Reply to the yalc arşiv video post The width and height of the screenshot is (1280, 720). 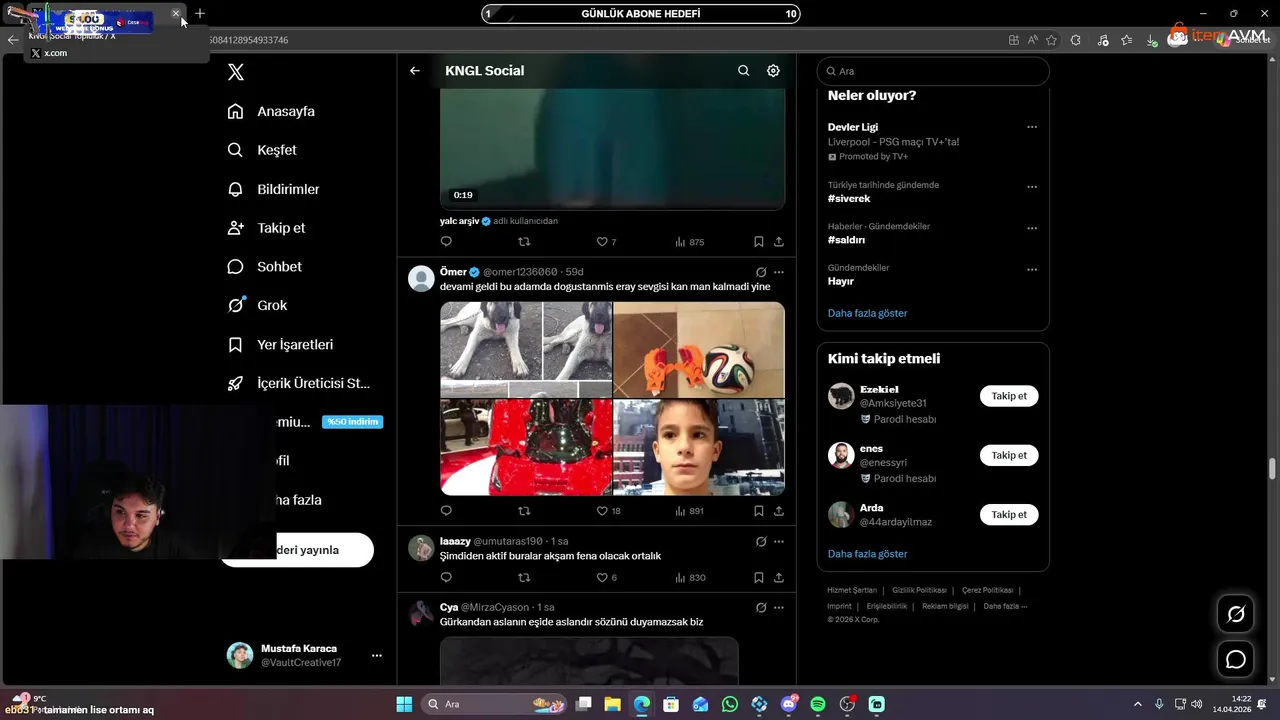point(446,242)
